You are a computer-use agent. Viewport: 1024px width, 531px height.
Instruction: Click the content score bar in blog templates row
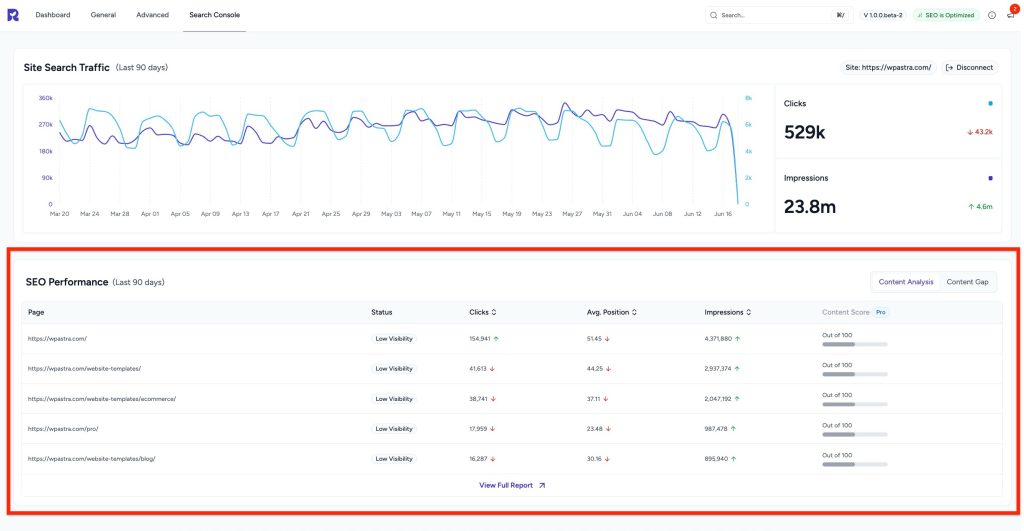855,464
